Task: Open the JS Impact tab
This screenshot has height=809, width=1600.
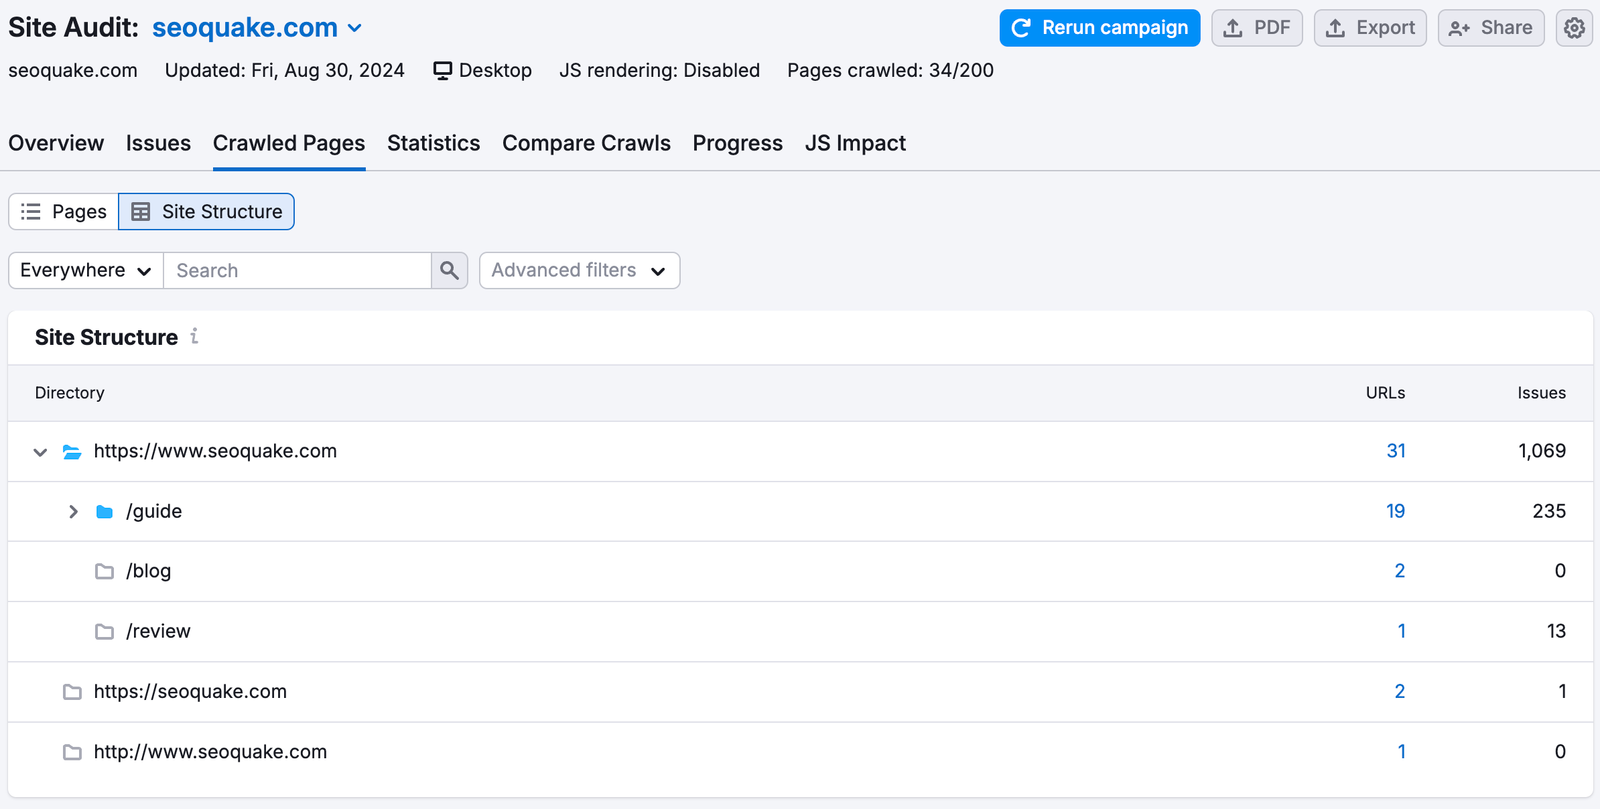Action: [x=855, y=143]
